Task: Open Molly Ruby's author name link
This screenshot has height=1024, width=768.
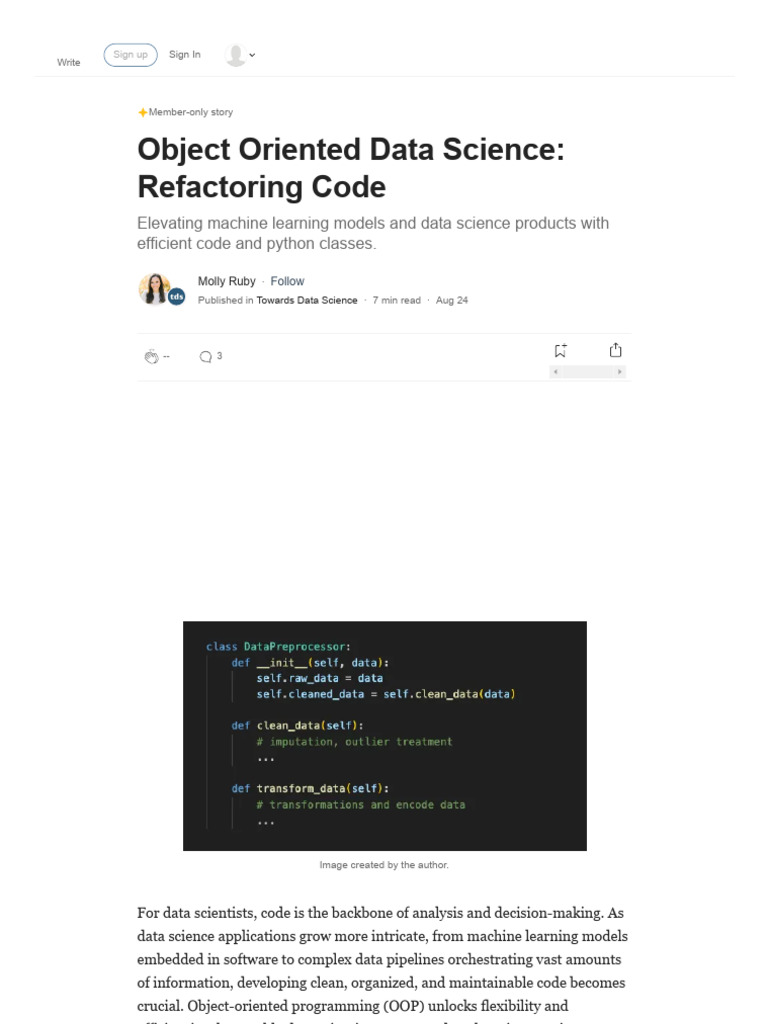Action: pyautogui.click(x=226, y=281)
